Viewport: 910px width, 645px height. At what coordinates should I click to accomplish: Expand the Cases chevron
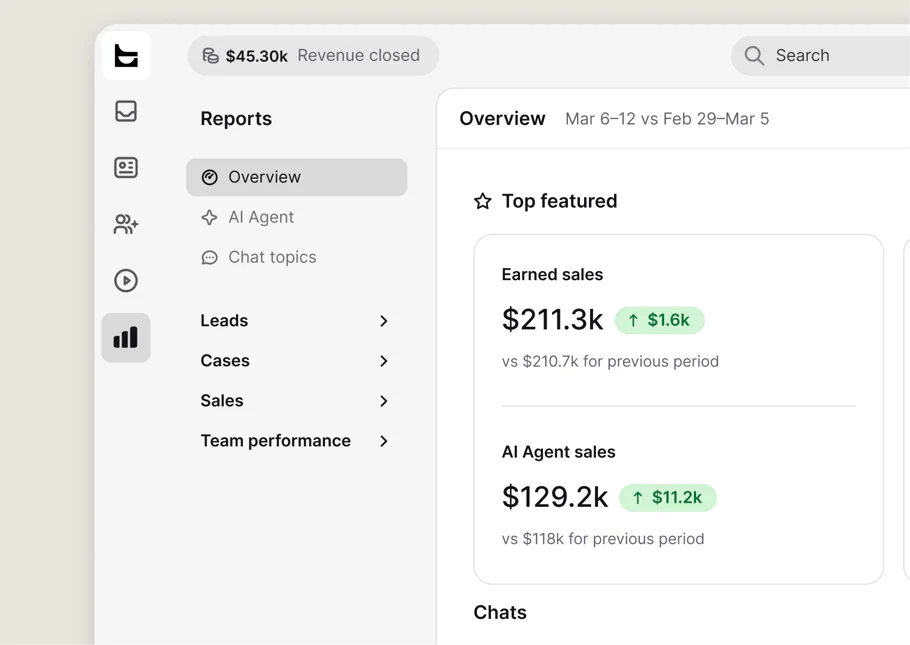[384, 361]
